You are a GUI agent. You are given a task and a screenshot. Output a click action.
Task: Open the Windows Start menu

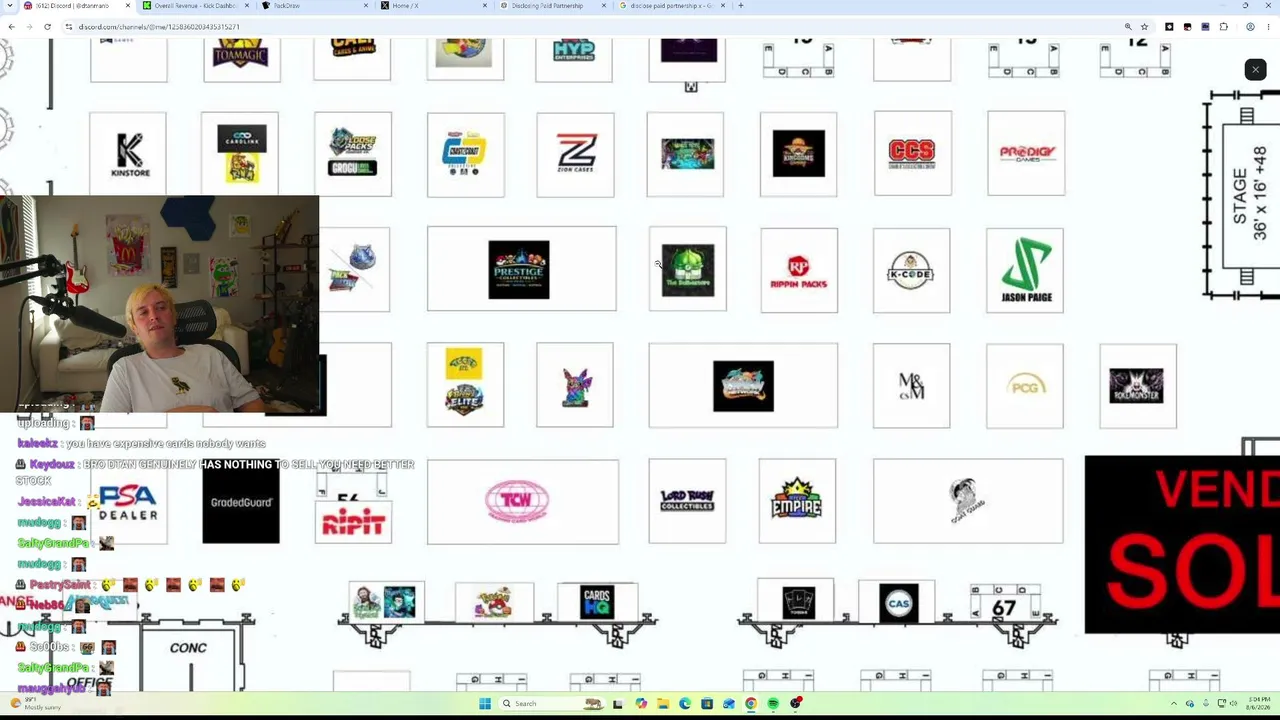(485, 704)
